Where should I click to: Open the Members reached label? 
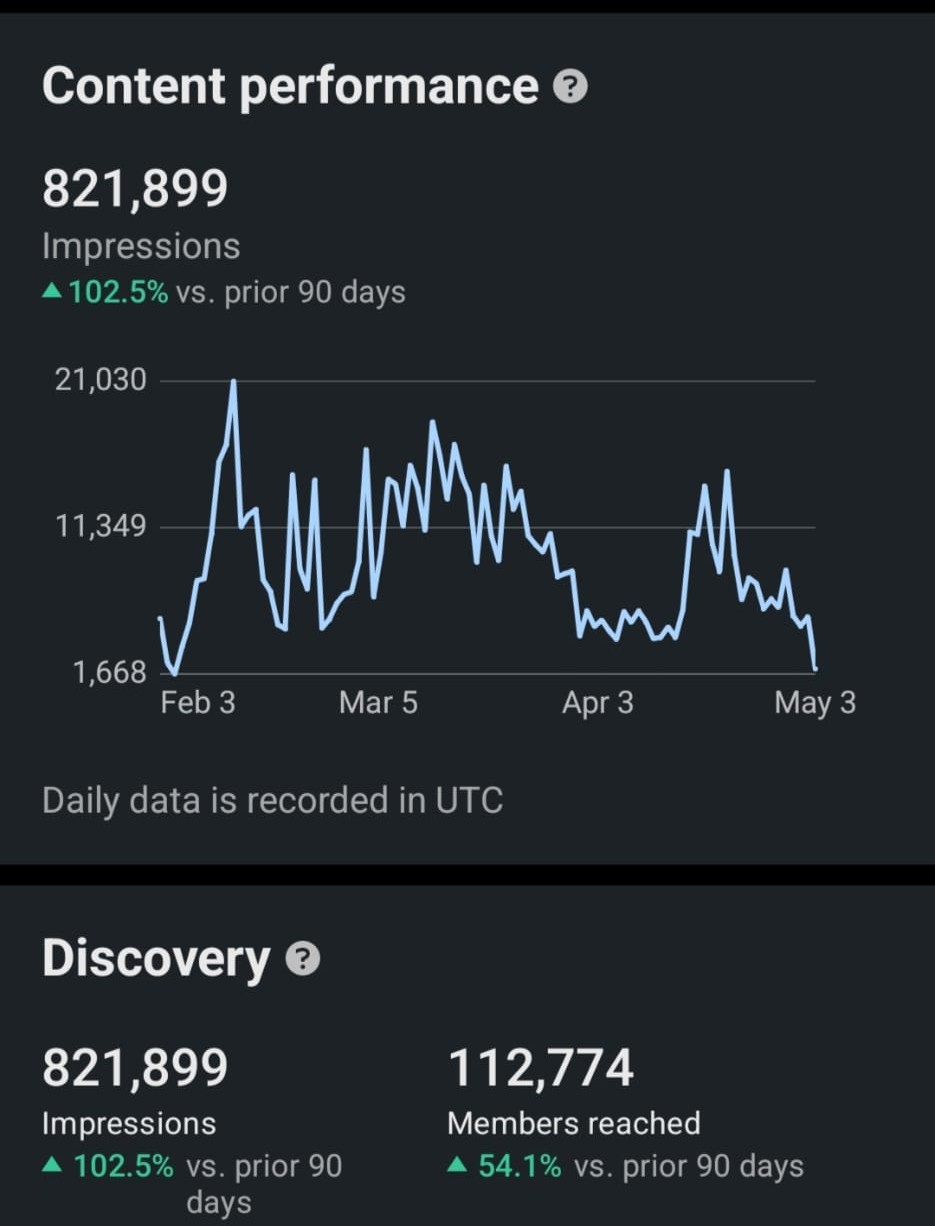pyautogui.click(x=573, y=1123)
